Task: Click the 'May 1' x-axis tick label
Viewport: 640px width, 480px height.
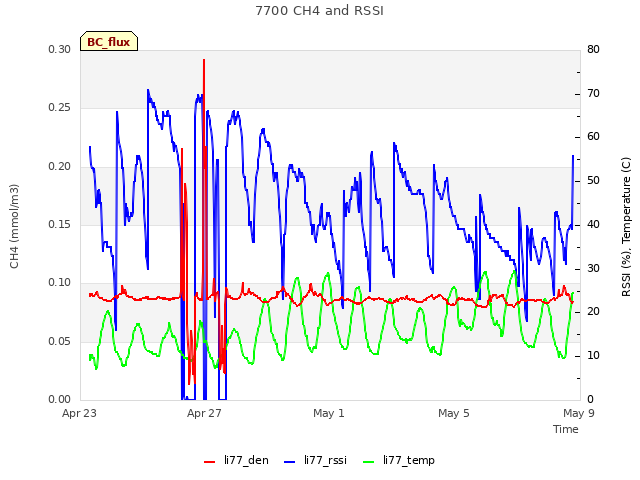Action: tap(329, 413)
